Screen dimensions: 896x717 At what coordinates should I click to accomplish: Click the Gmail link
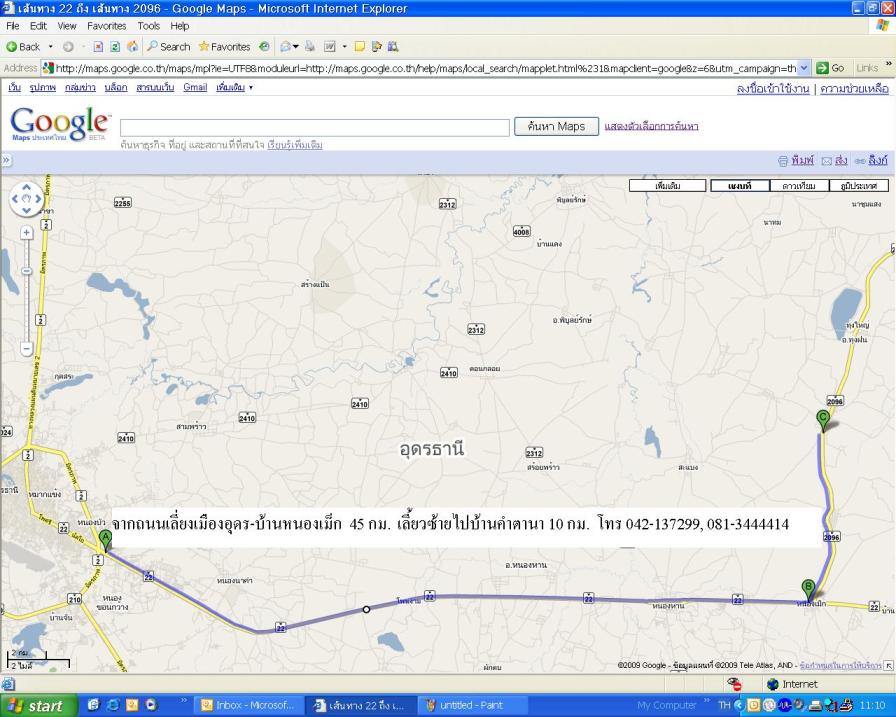click(195, 88)
